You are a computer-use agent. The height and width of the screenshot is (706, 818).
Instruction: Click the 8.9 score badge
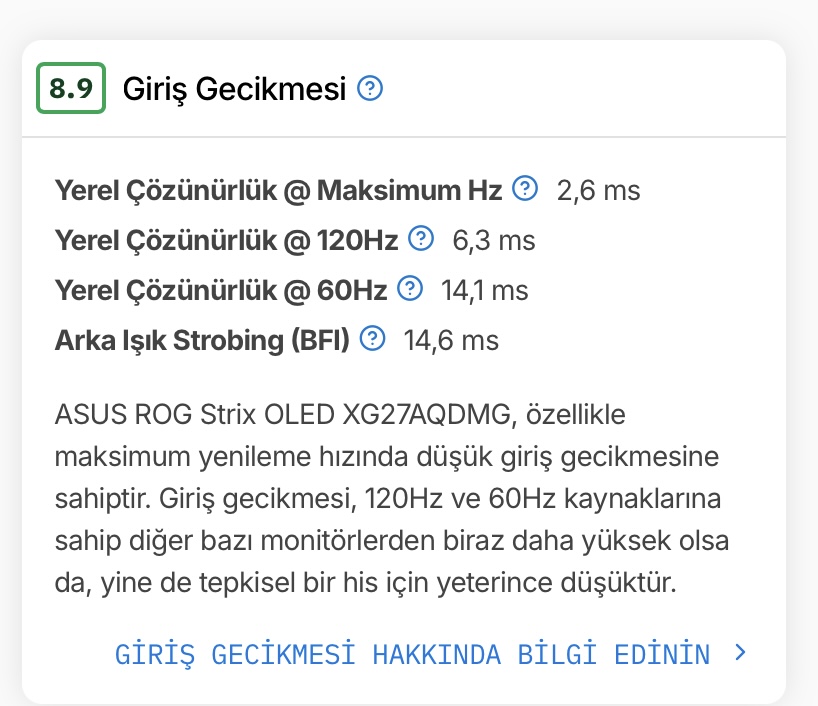click(71, 89)
